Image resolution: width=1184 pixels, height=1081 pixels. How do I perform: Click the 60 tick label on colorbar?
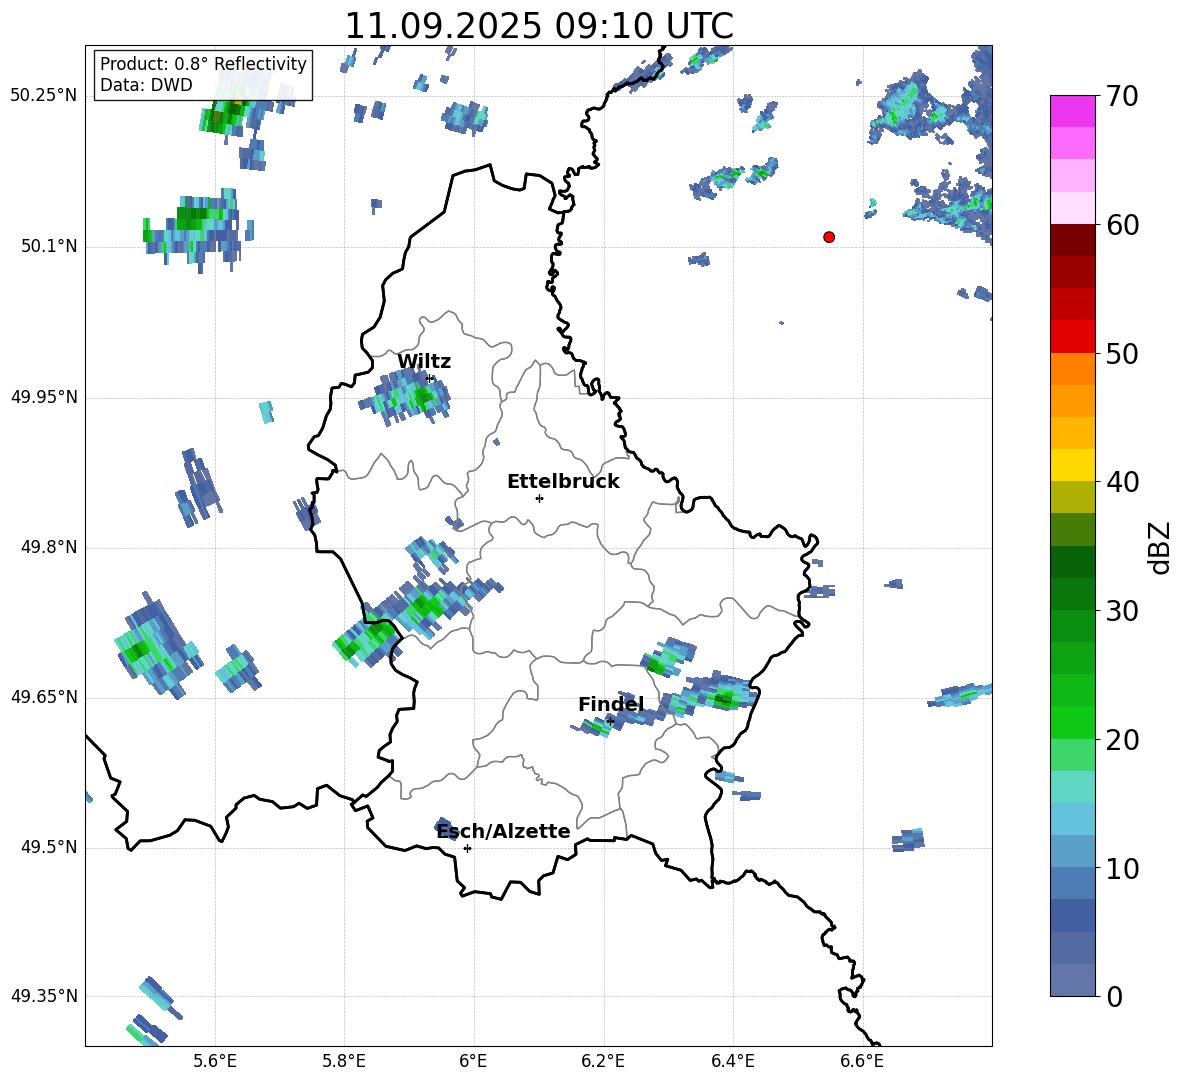click(1123, 225)
